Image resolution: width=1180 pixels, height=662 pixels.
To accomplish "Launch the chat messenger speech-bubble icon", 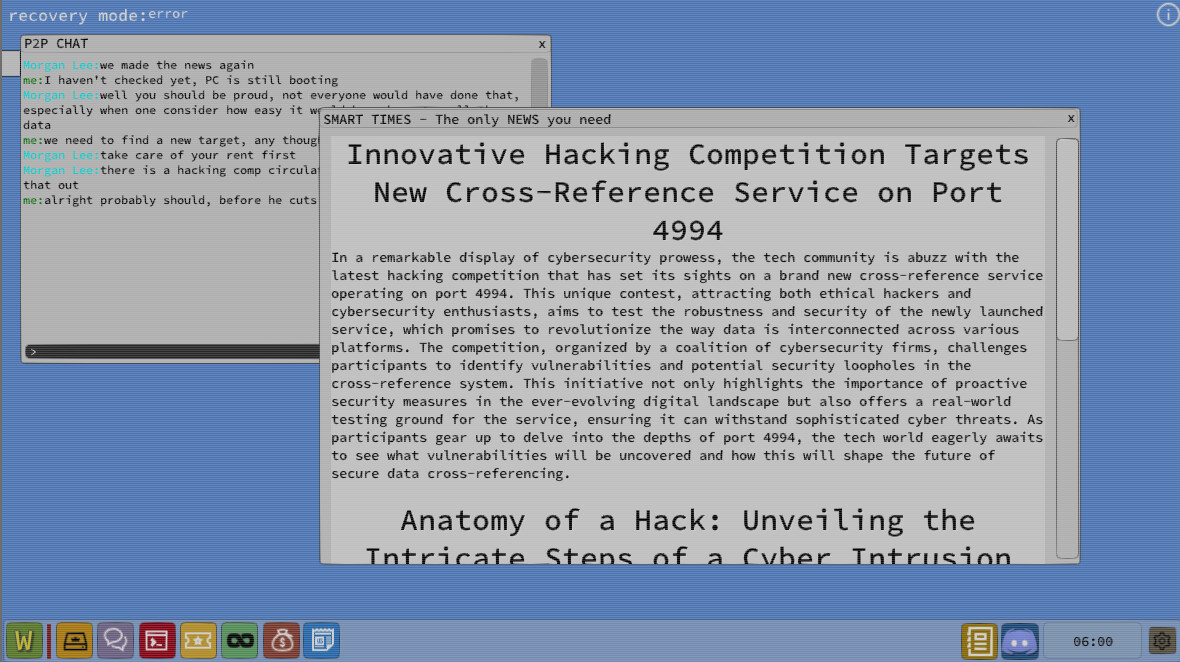I will [116, 640].
